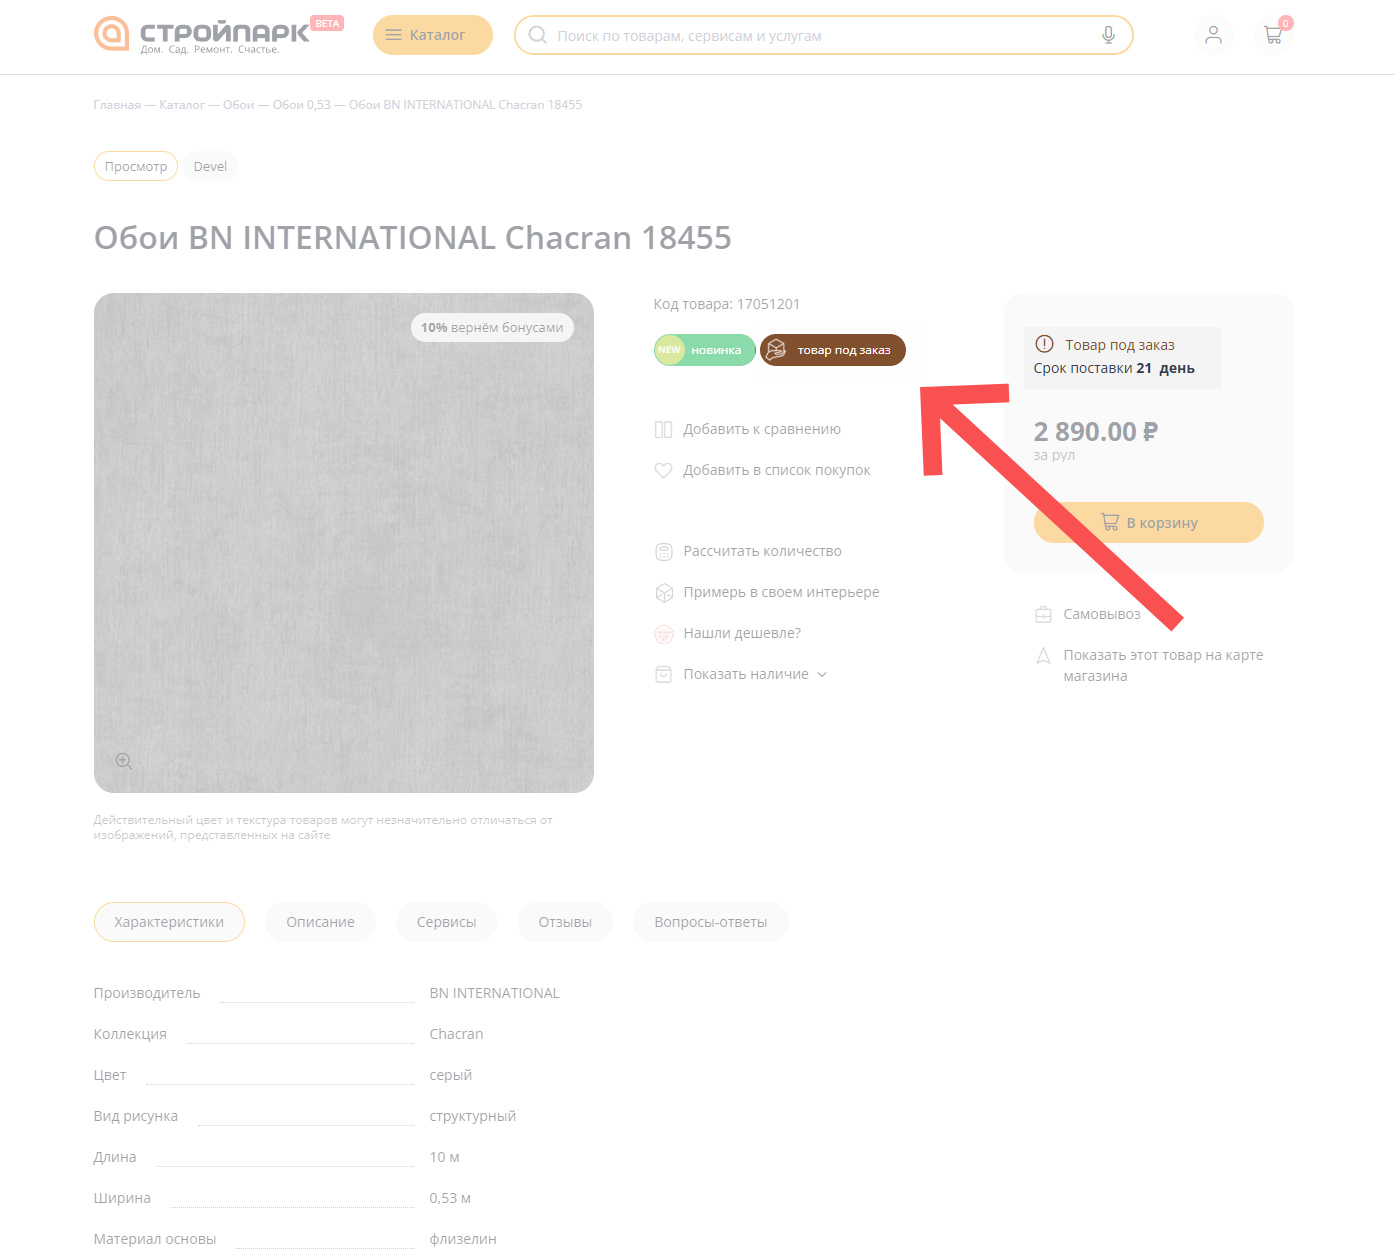
Task: Click the magnifier zoom icon on product image
Action: click(x=124, y=762)
